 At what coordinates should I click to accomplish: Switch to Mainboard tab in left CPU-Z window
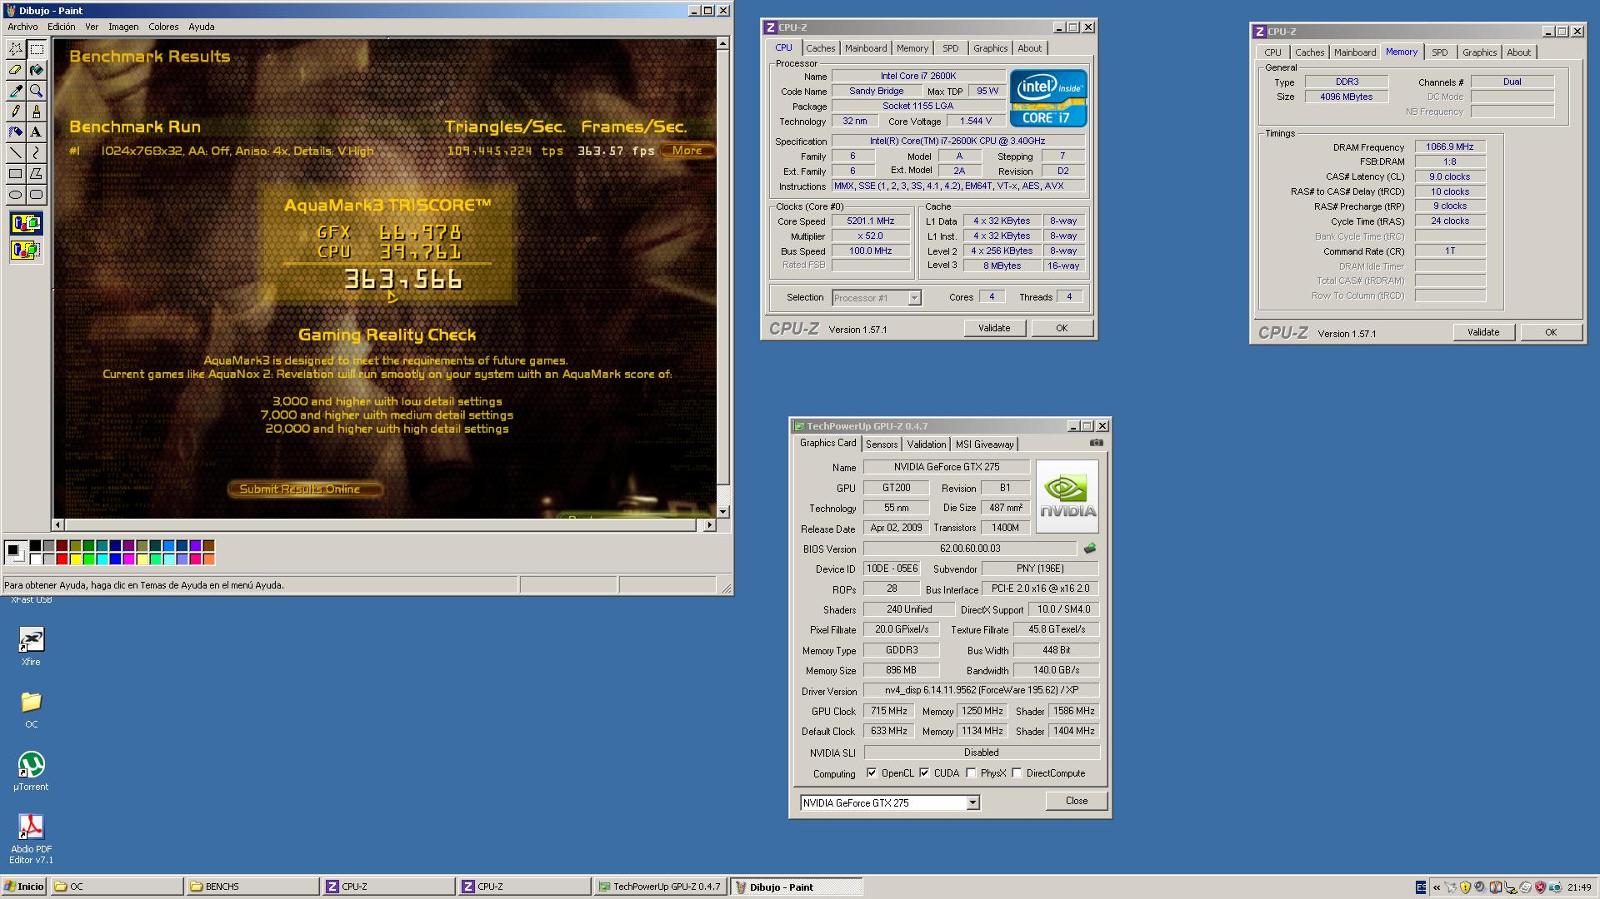[x=865, y=48]
